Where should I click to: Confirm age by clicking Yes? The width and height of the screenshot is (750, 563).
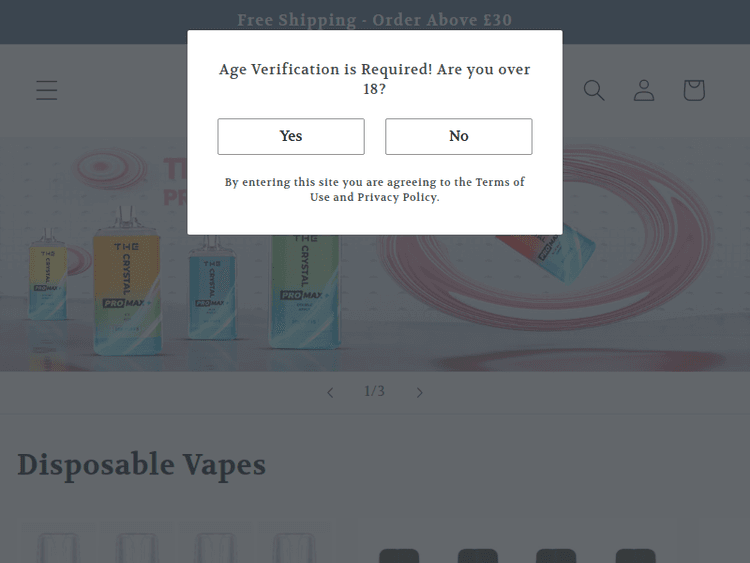pos(291,136)
